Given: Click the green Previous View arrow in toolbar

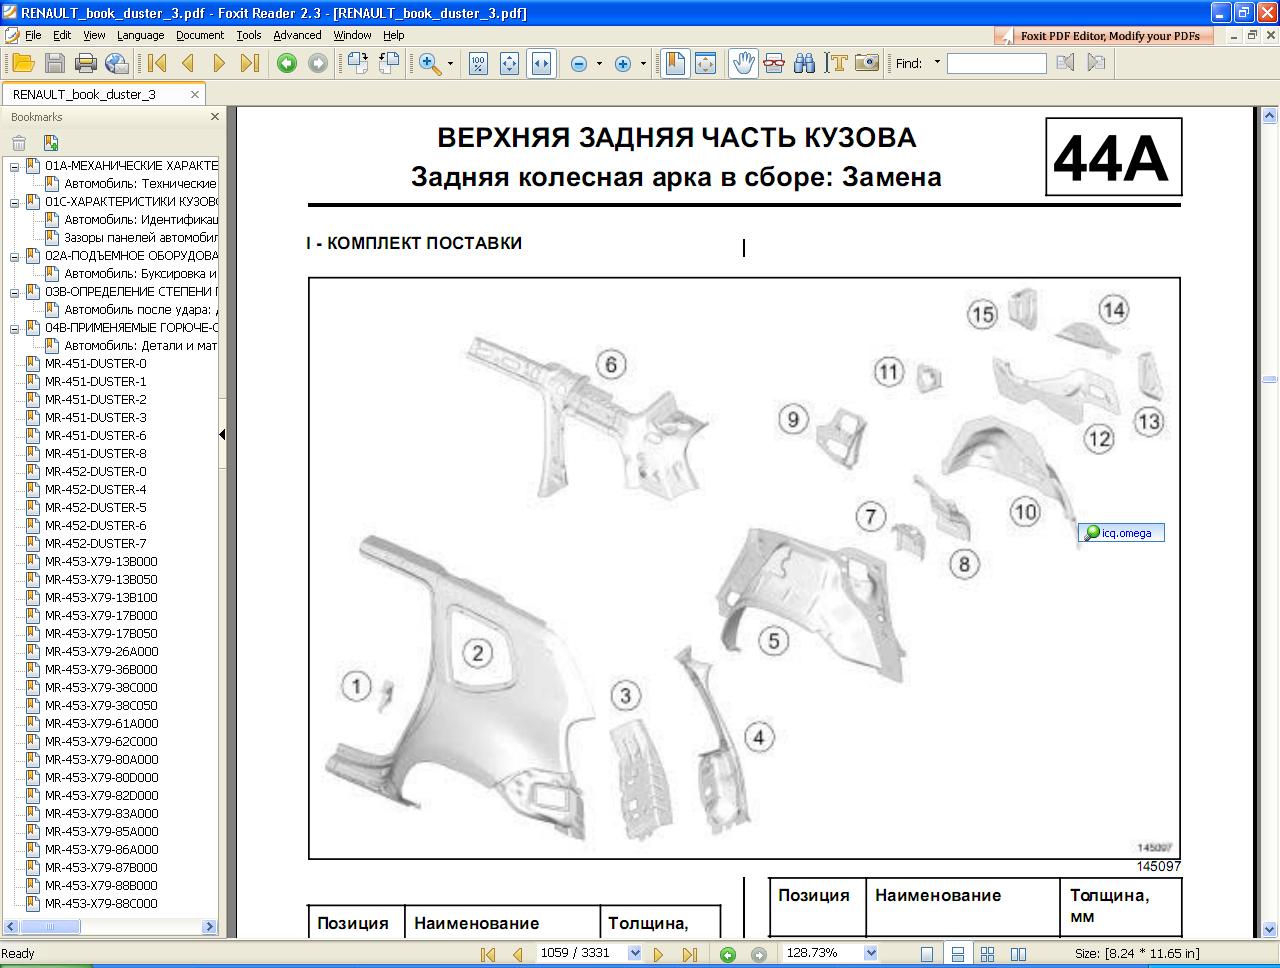Looking at the screenshot, I should [x=287, y=63].
